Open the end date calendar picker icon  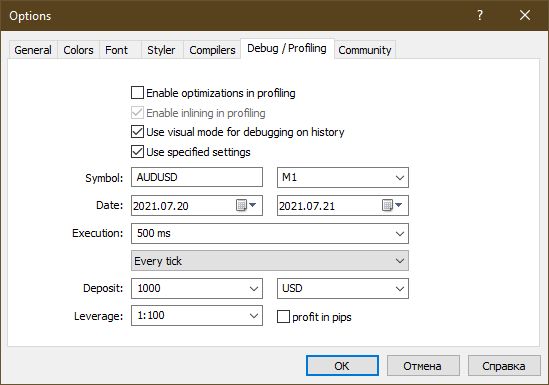pyautogui.click(x=392, y=205)
